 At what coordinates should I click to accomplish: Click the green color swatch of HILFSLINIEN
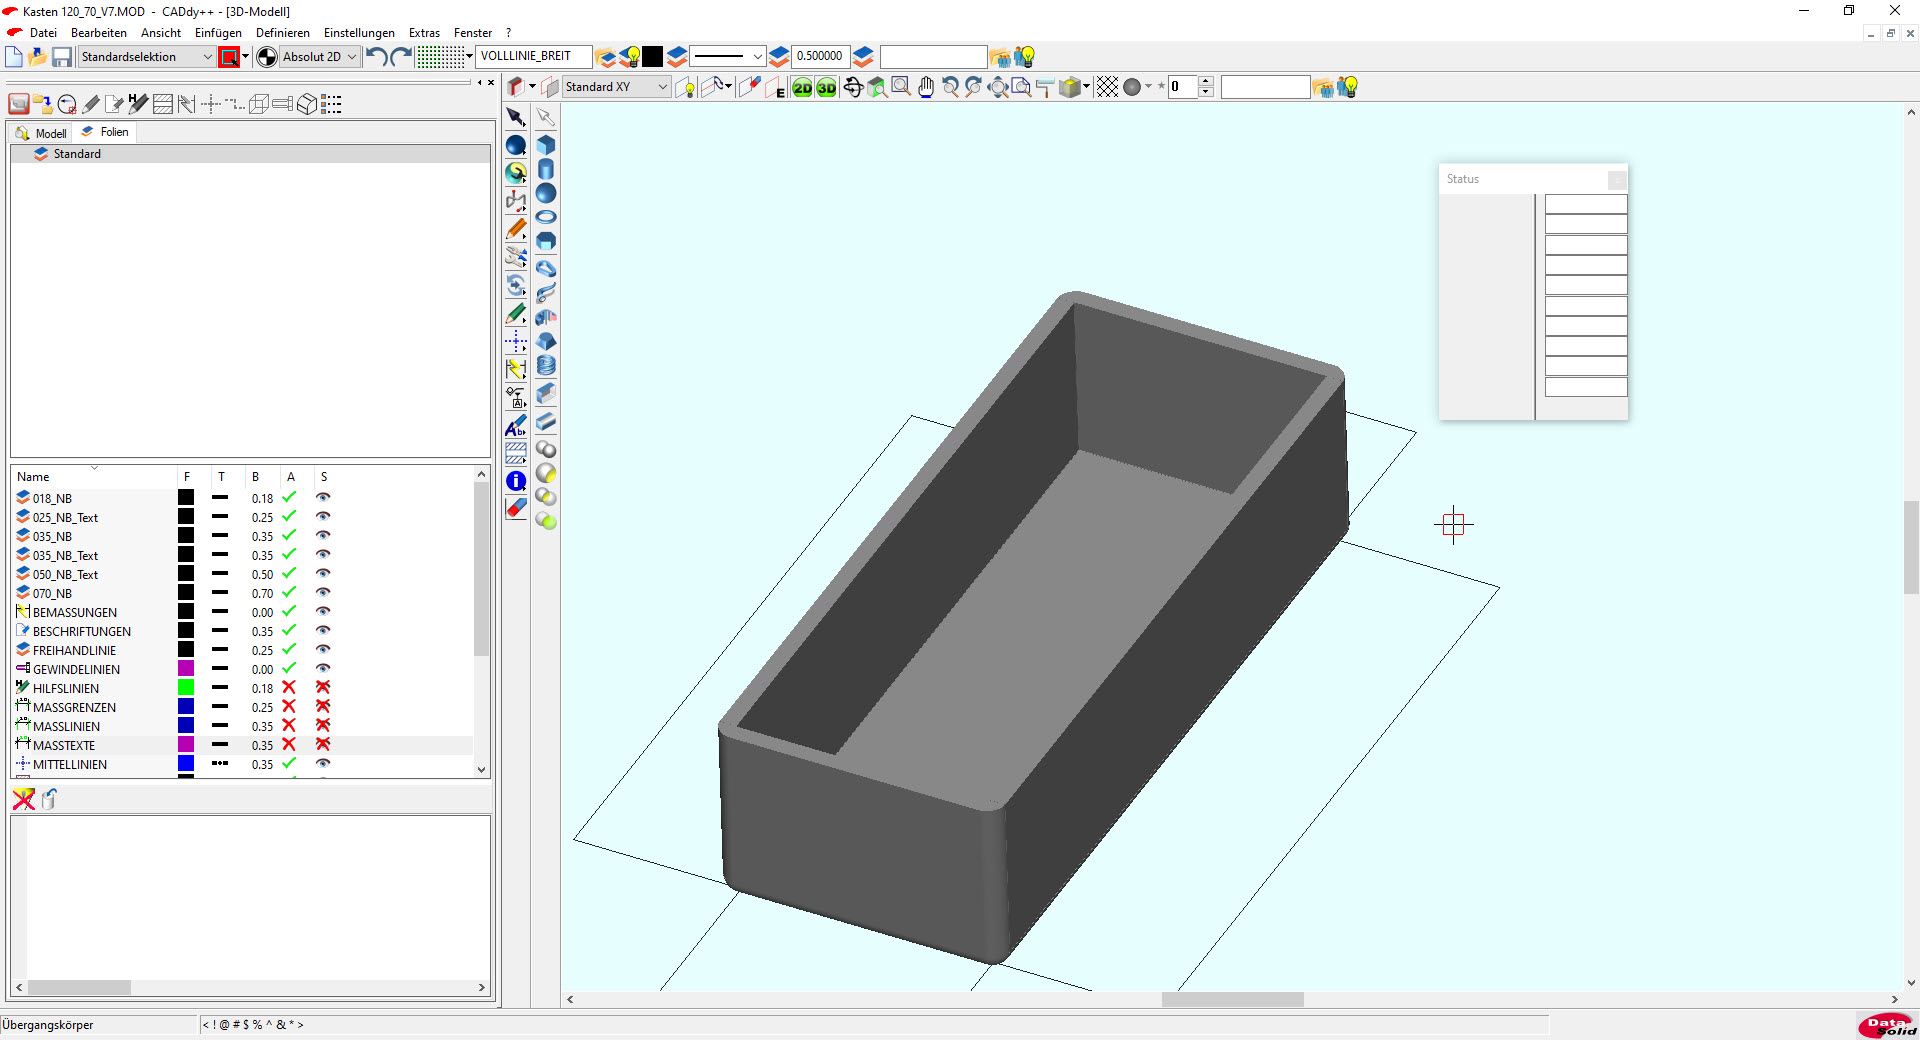[186, 688]
